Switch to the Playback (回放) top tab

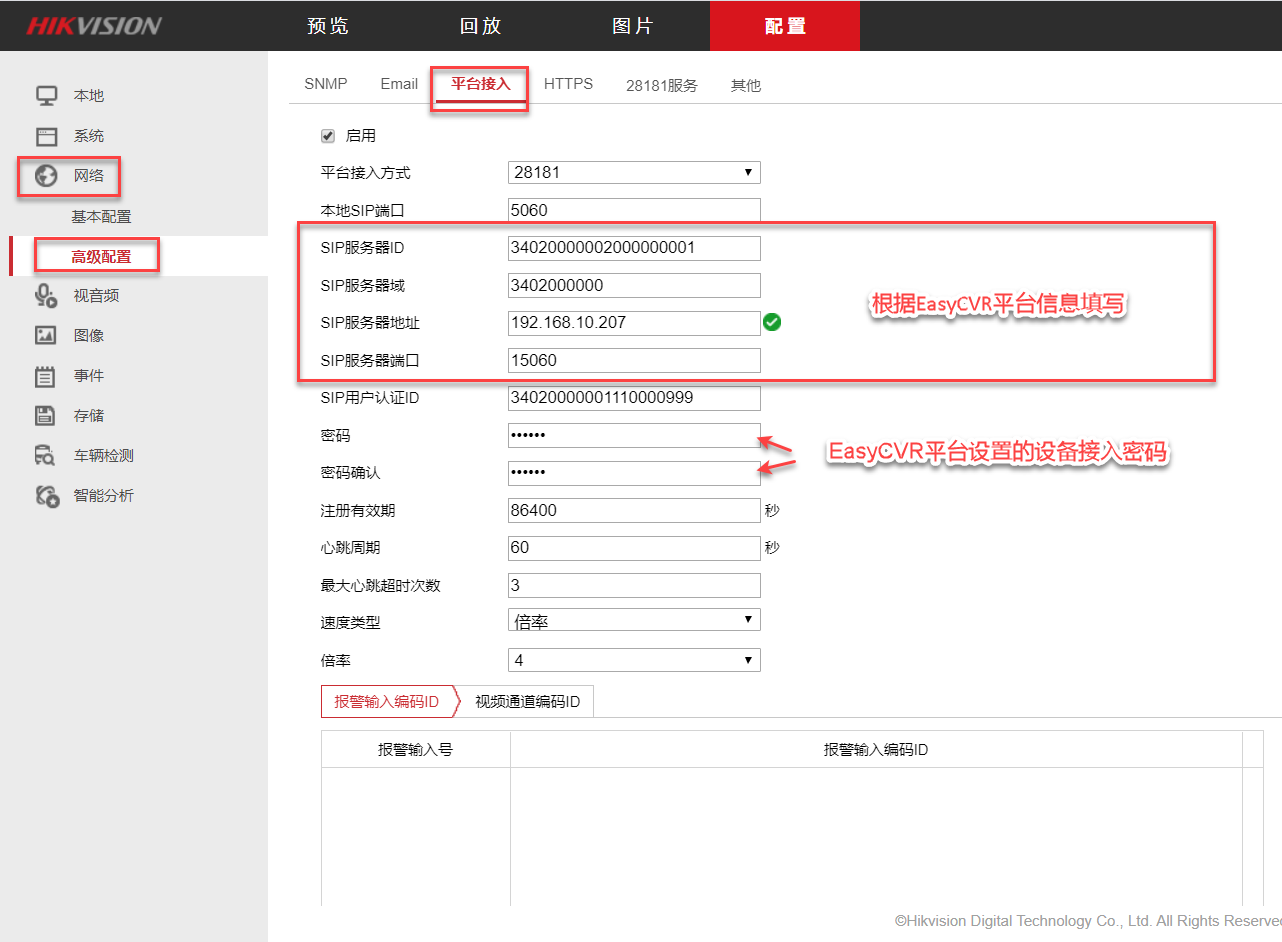480,26
